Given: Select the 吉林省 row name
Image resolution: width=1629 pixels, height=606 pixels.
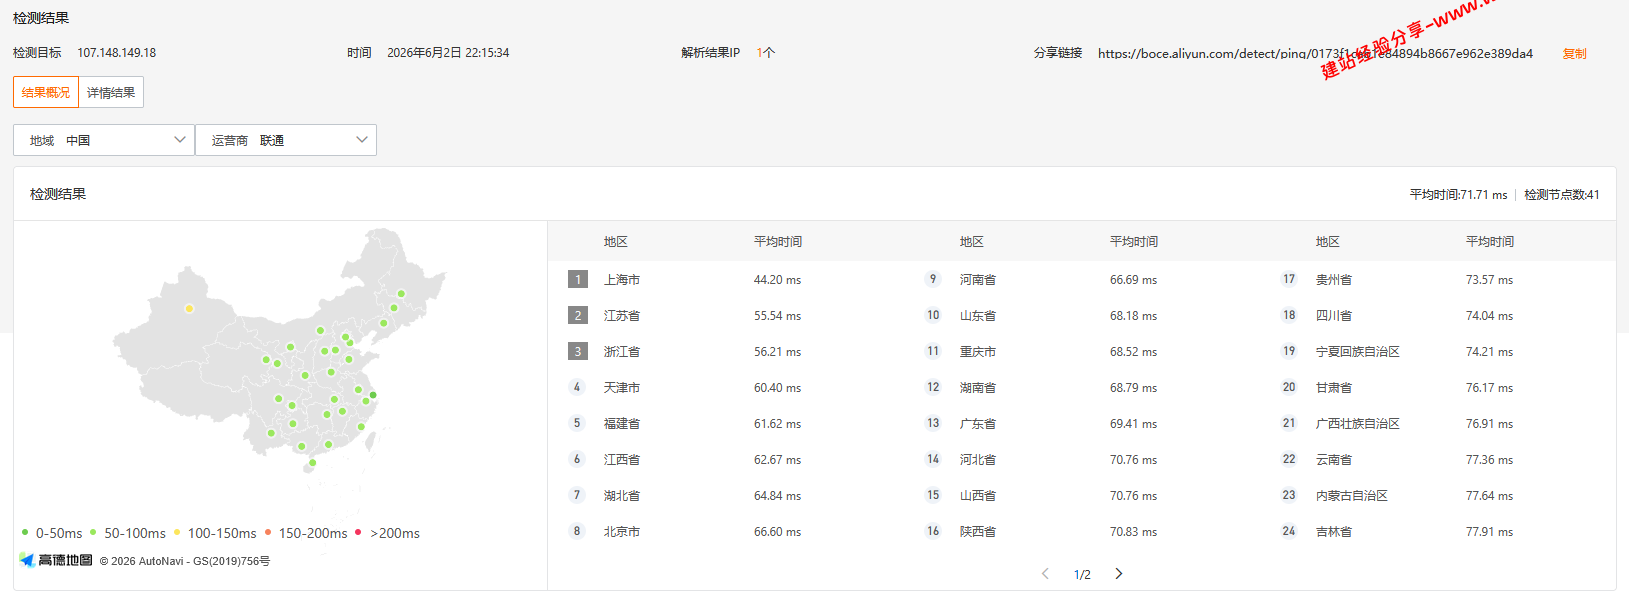Looking at the screenshot, I should click(x=1334, y=532).
